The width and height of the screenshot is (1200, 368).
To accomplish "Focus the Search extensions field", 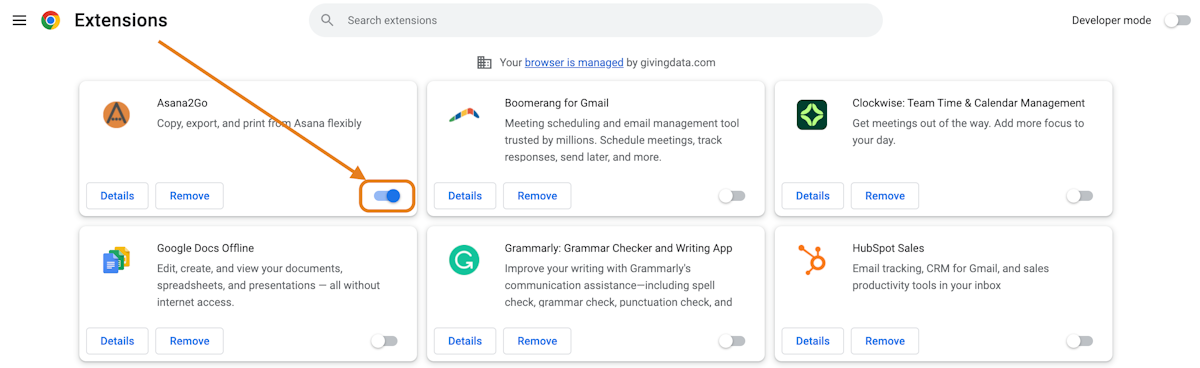I will point(595,20).
